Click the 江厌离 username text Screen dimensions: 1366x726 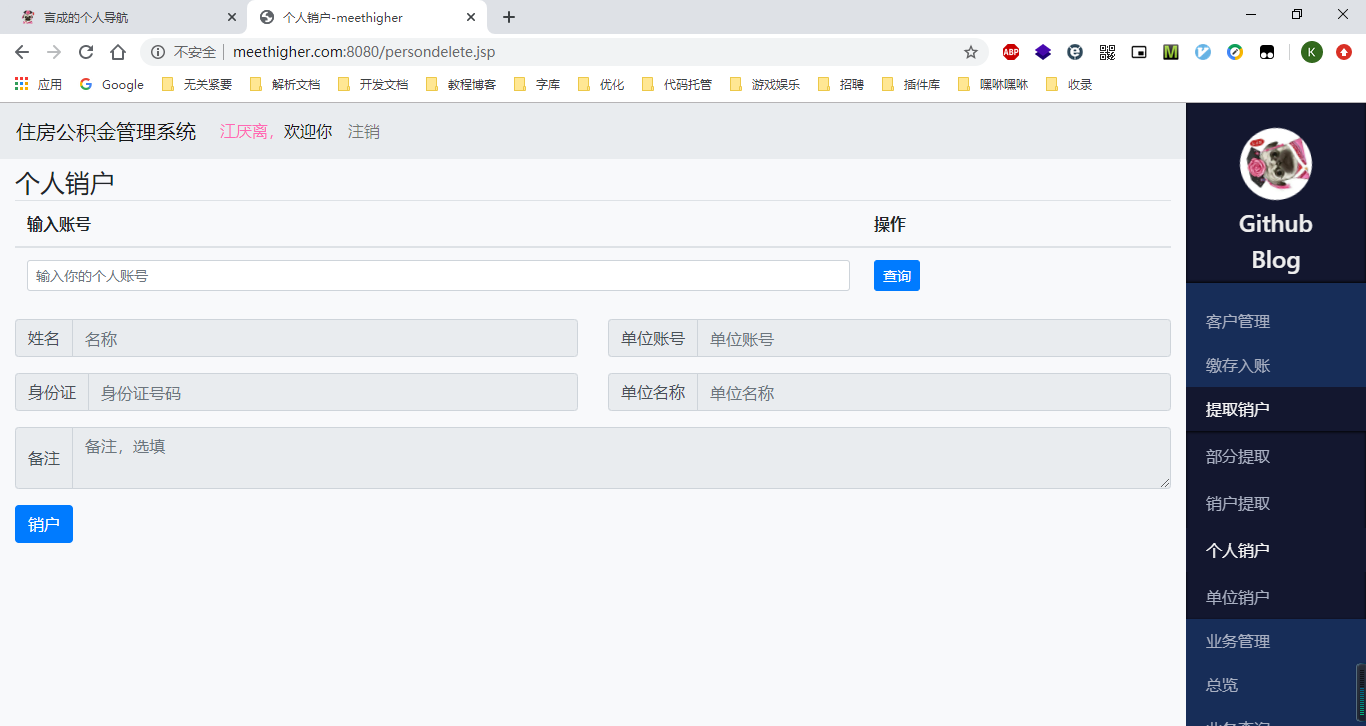point(244,132)
